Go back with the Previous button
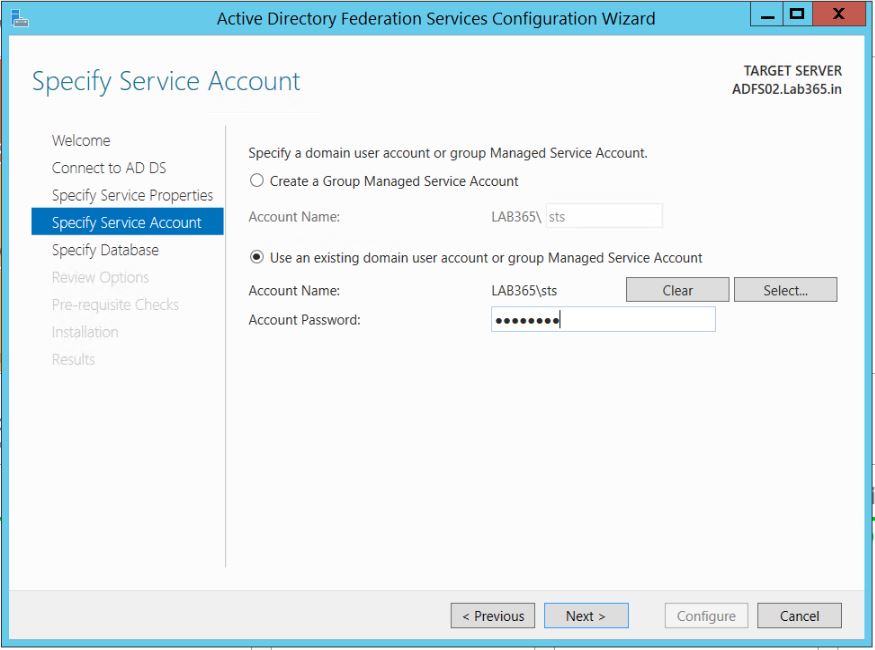This screenshot has height=650, width=875. (x=493, y=616)
